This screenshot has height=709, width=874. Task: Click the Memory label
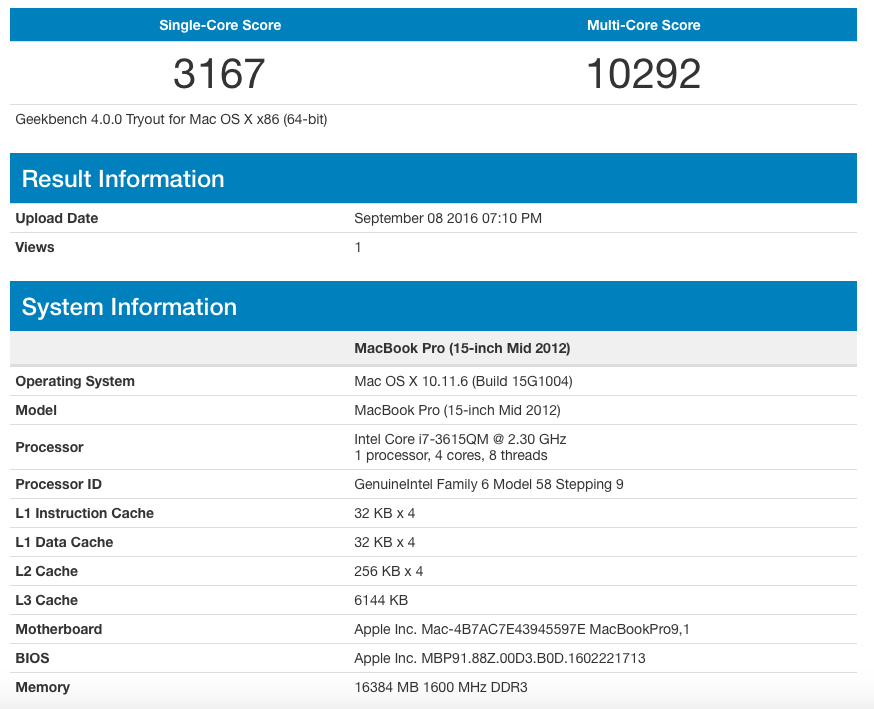[43, 687]
